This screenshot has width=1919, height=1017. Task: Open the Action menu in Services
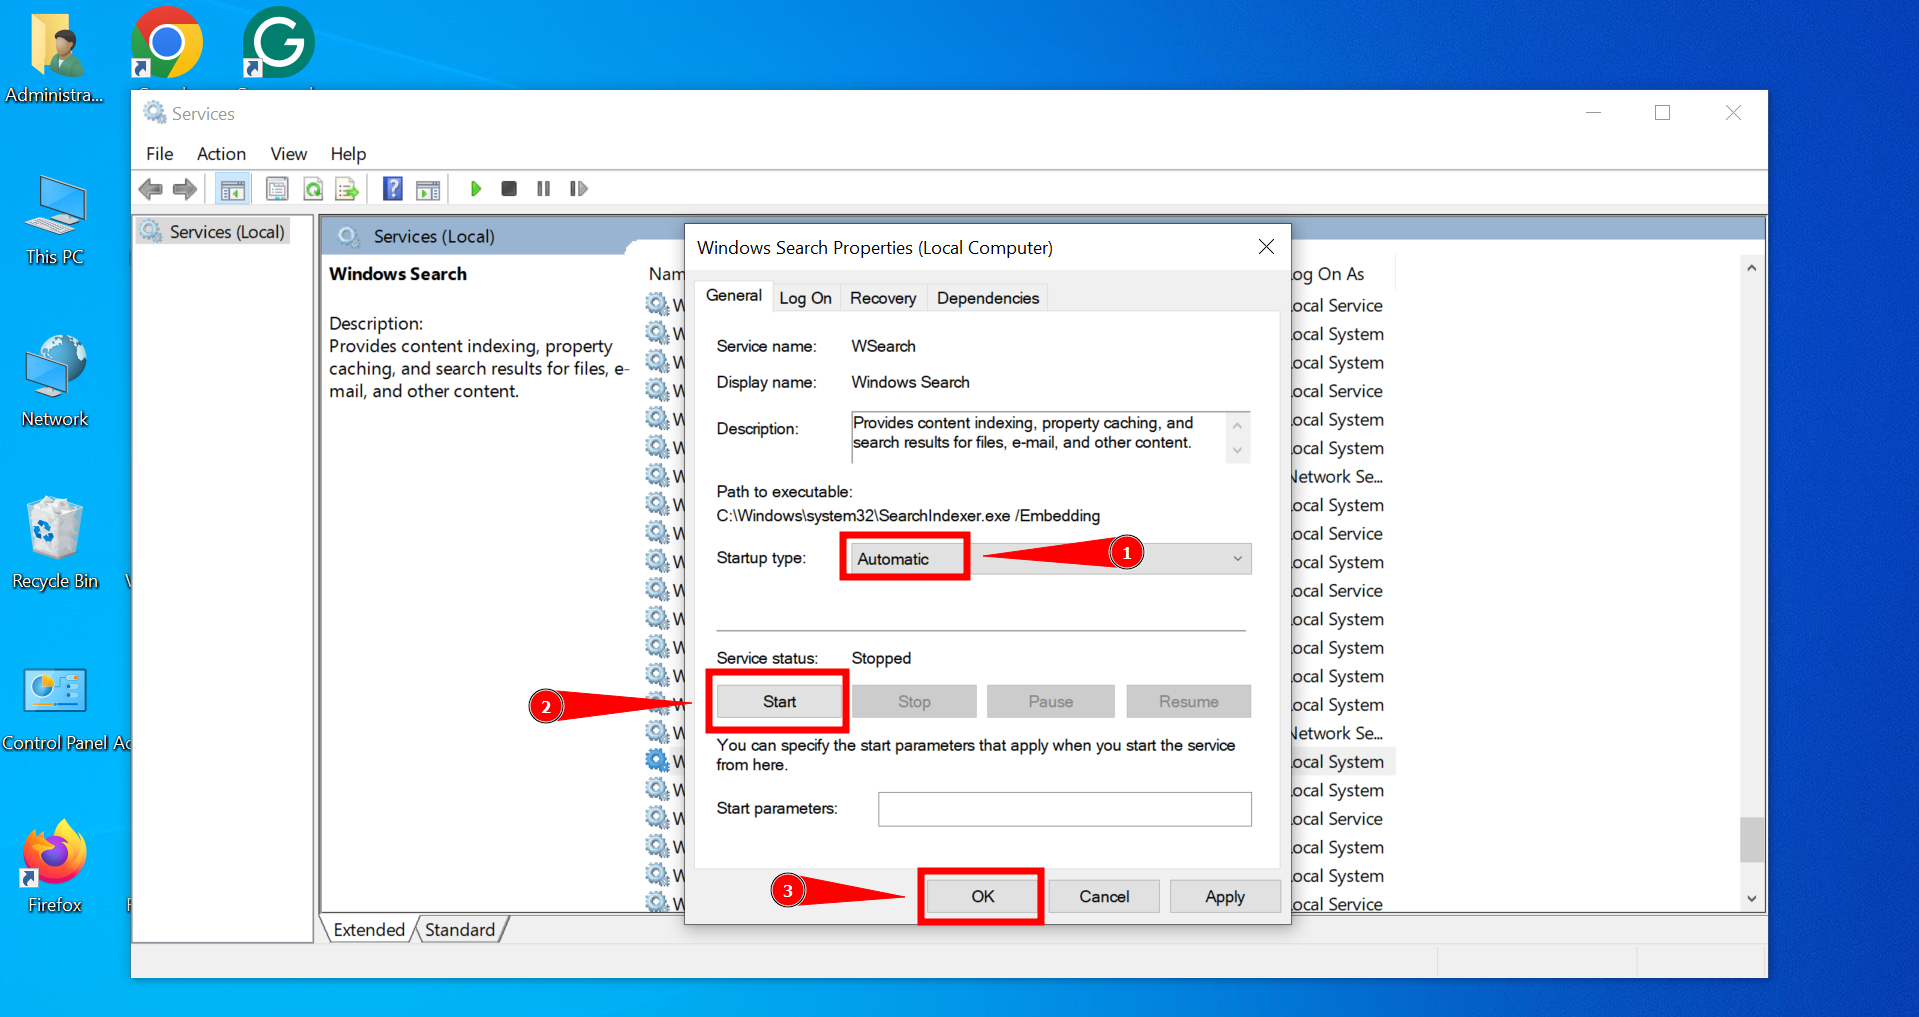(221, 154)
